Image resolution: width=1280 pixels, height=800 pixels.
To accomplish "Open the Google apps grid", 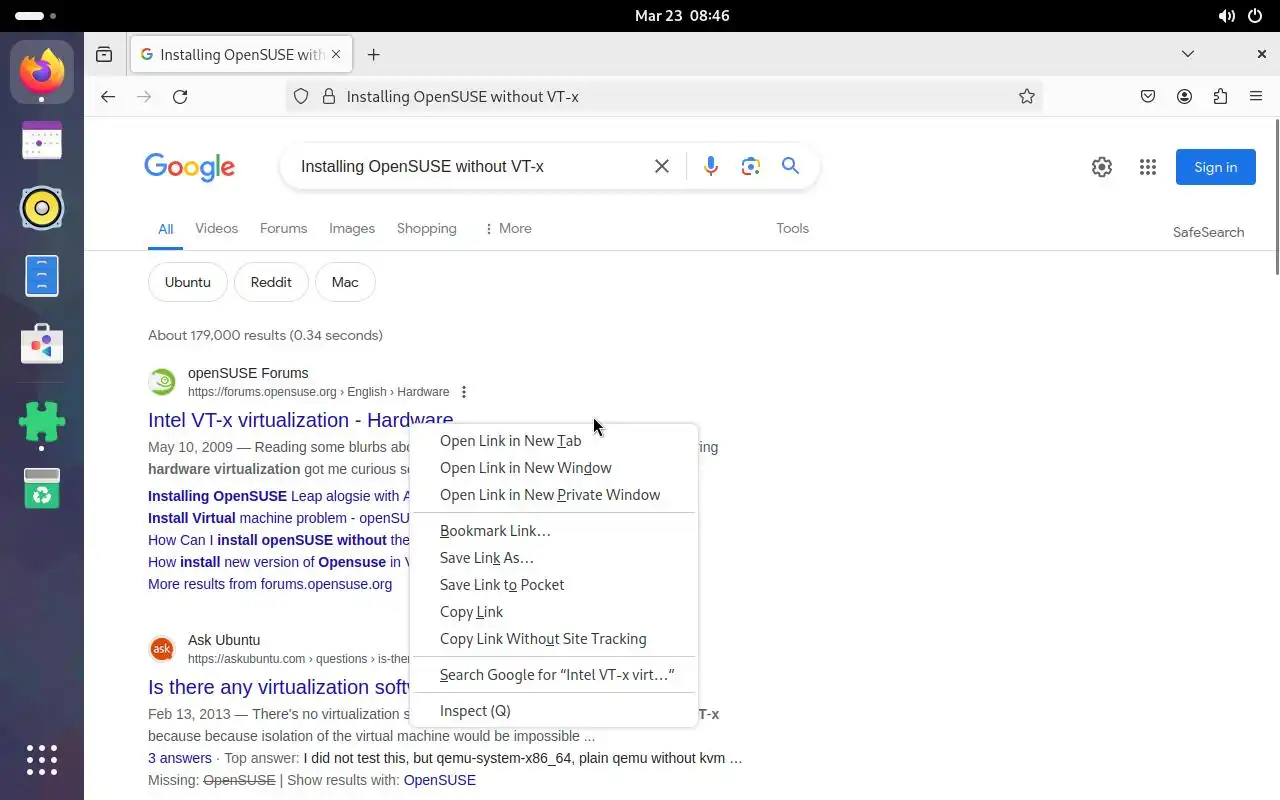I will (x=1148, y=167).
